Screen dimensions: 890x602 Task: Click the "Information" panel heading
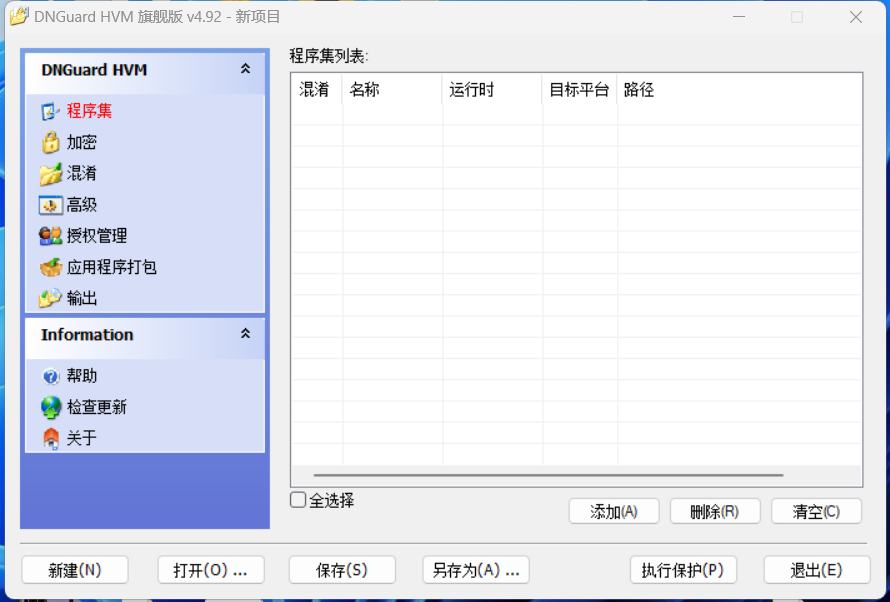(87, 335)
